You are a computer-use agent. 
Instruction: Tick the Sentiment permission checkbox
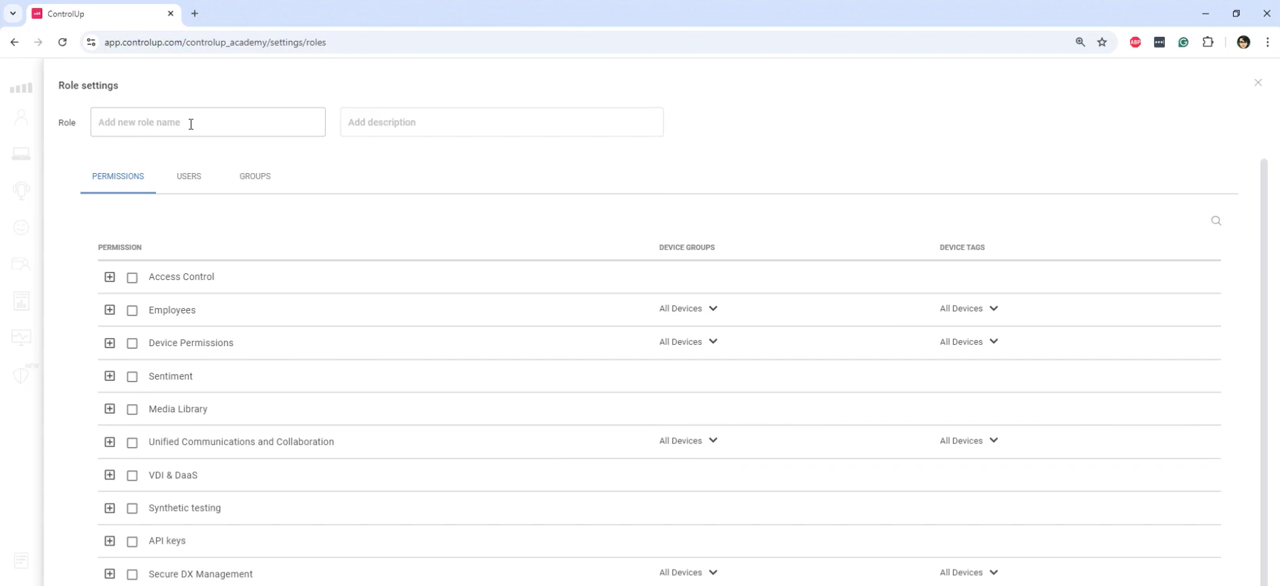(132, 377)
